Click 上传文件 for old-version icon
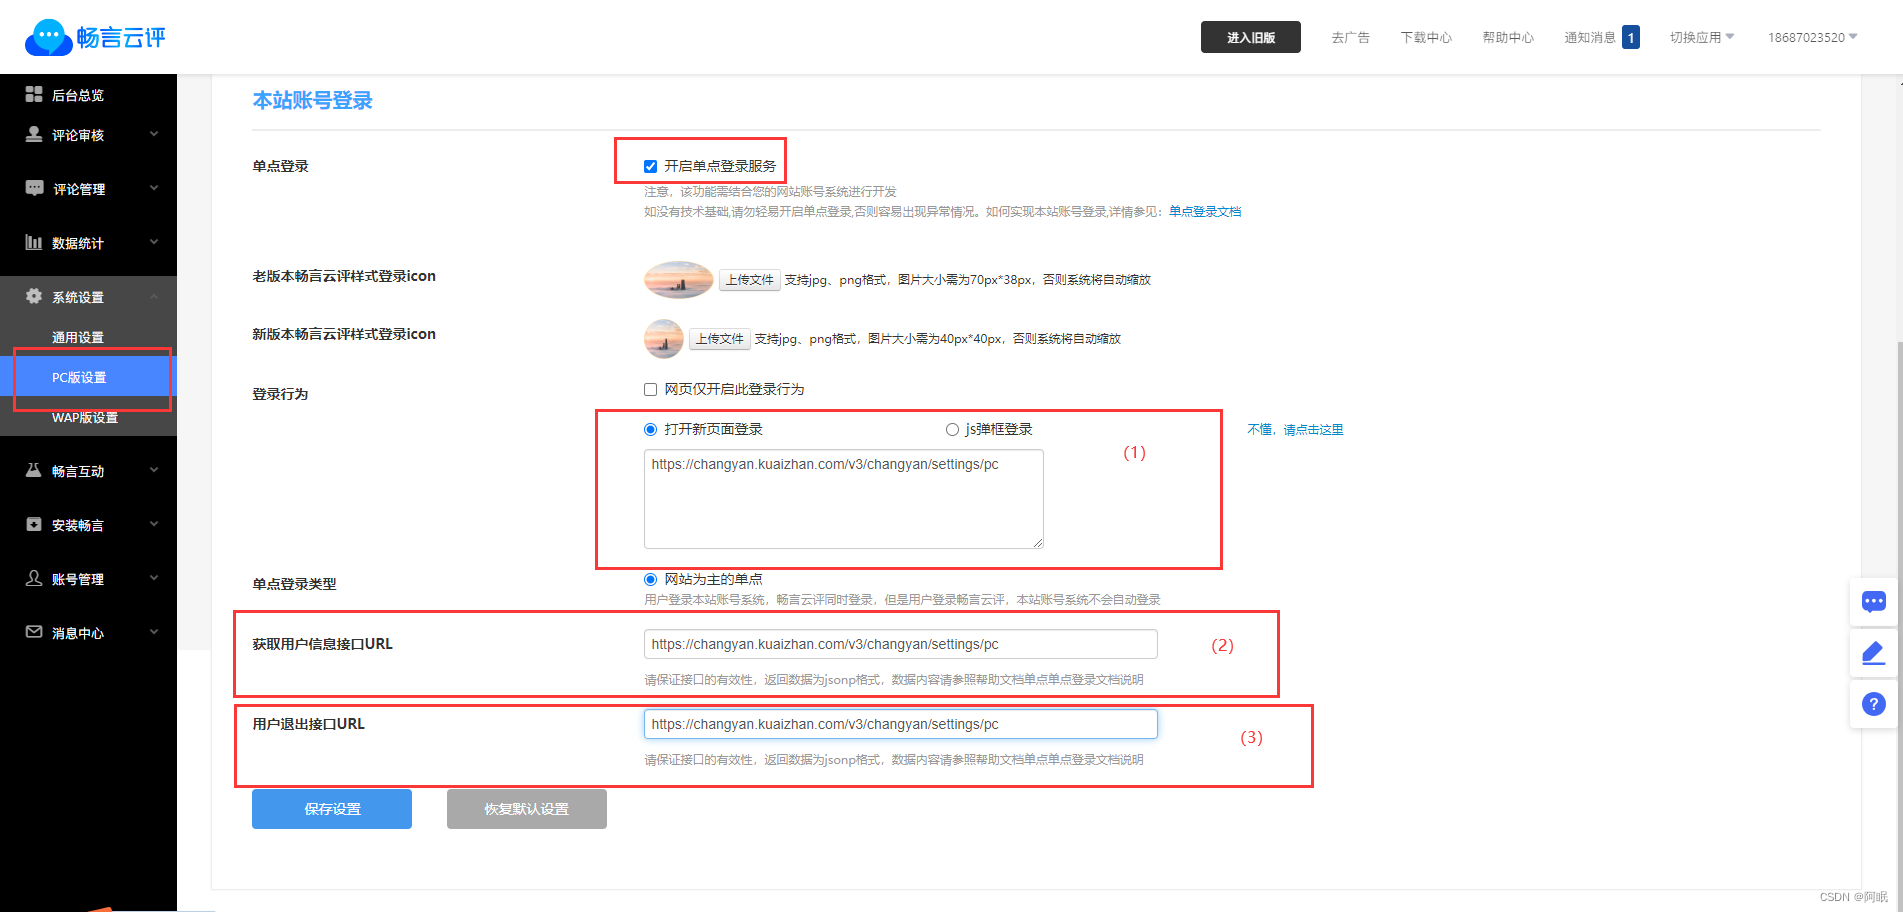The height and width of the screenshot is (912, 1903). click(x=750, y=280)
